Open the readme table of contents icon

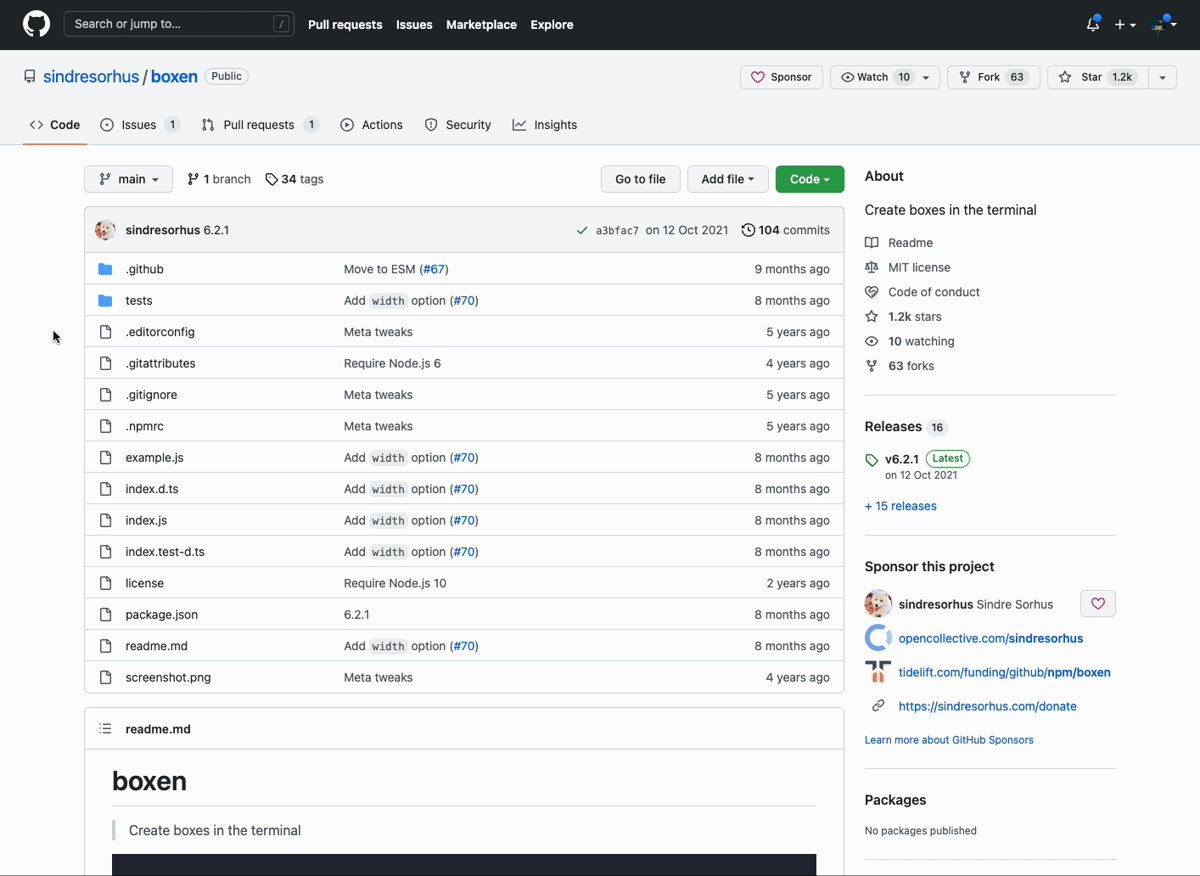[105, 729]
